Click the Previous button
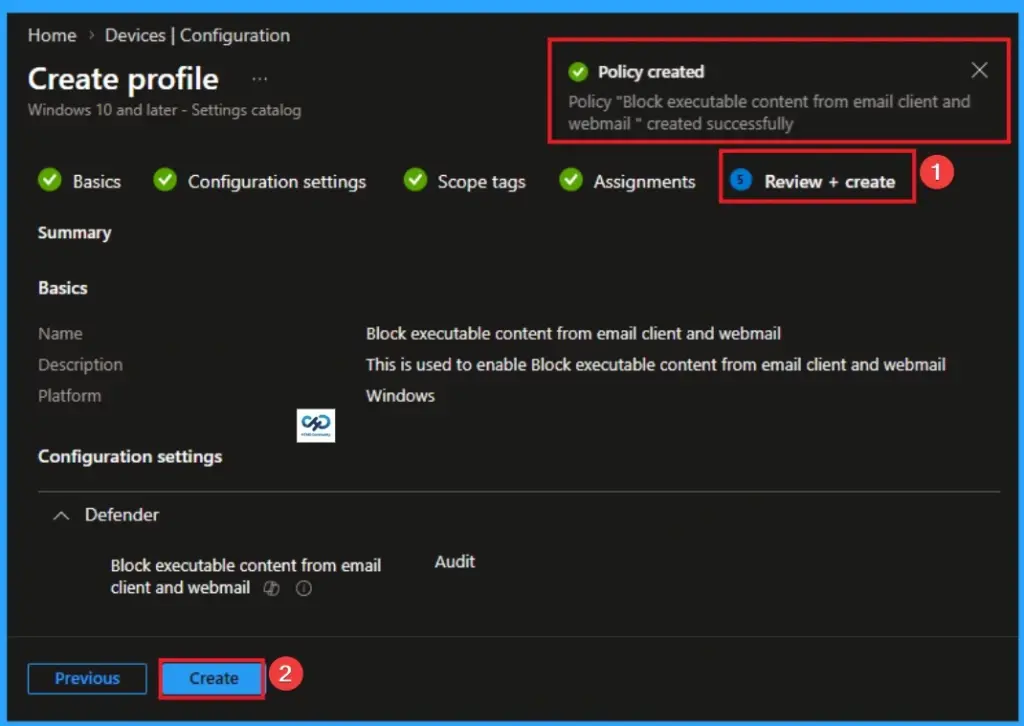The height and width of the screenshot is (726, 1024). [x=87, y=678]
